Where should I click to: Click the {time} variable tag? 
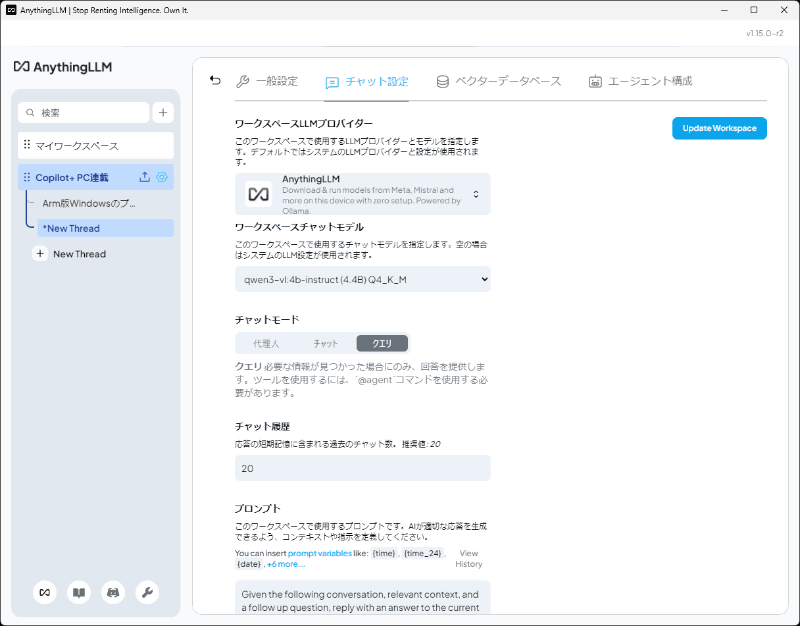tap(384, 553)
